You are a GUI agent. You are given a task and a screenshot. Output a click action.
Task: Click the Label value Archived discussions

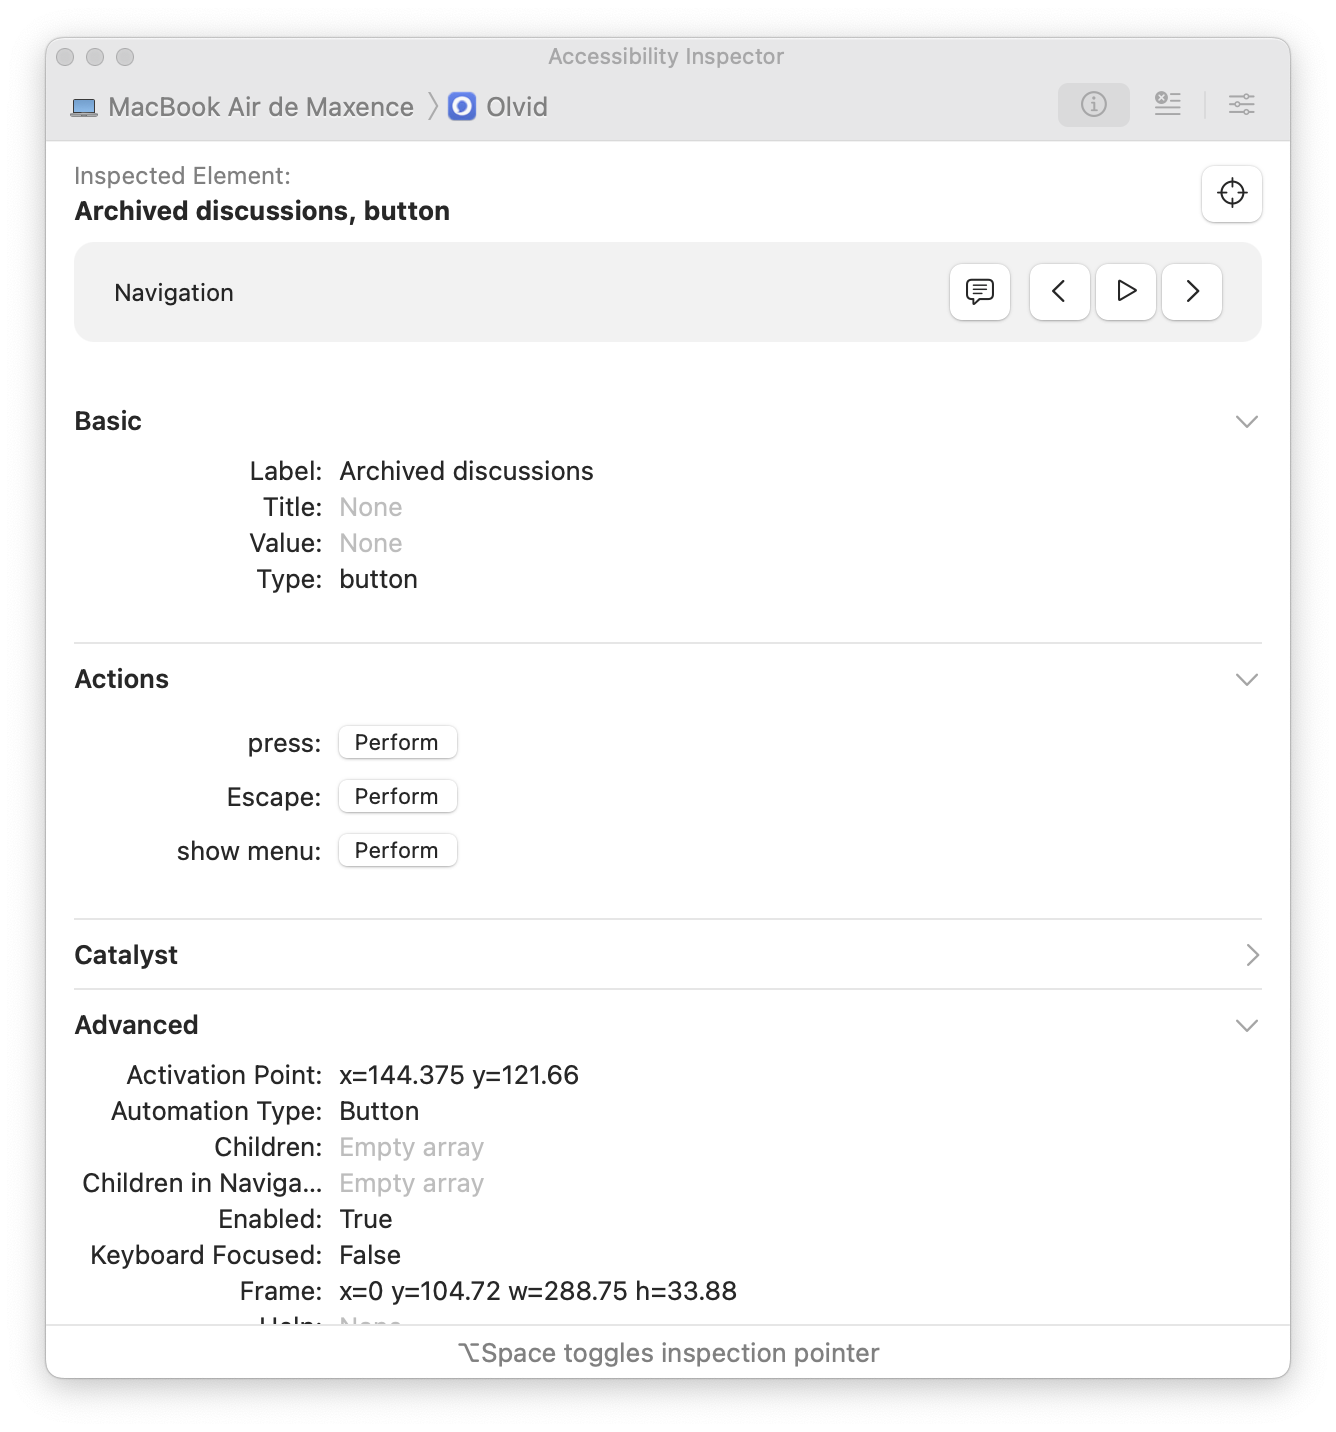tap(466, 471)
